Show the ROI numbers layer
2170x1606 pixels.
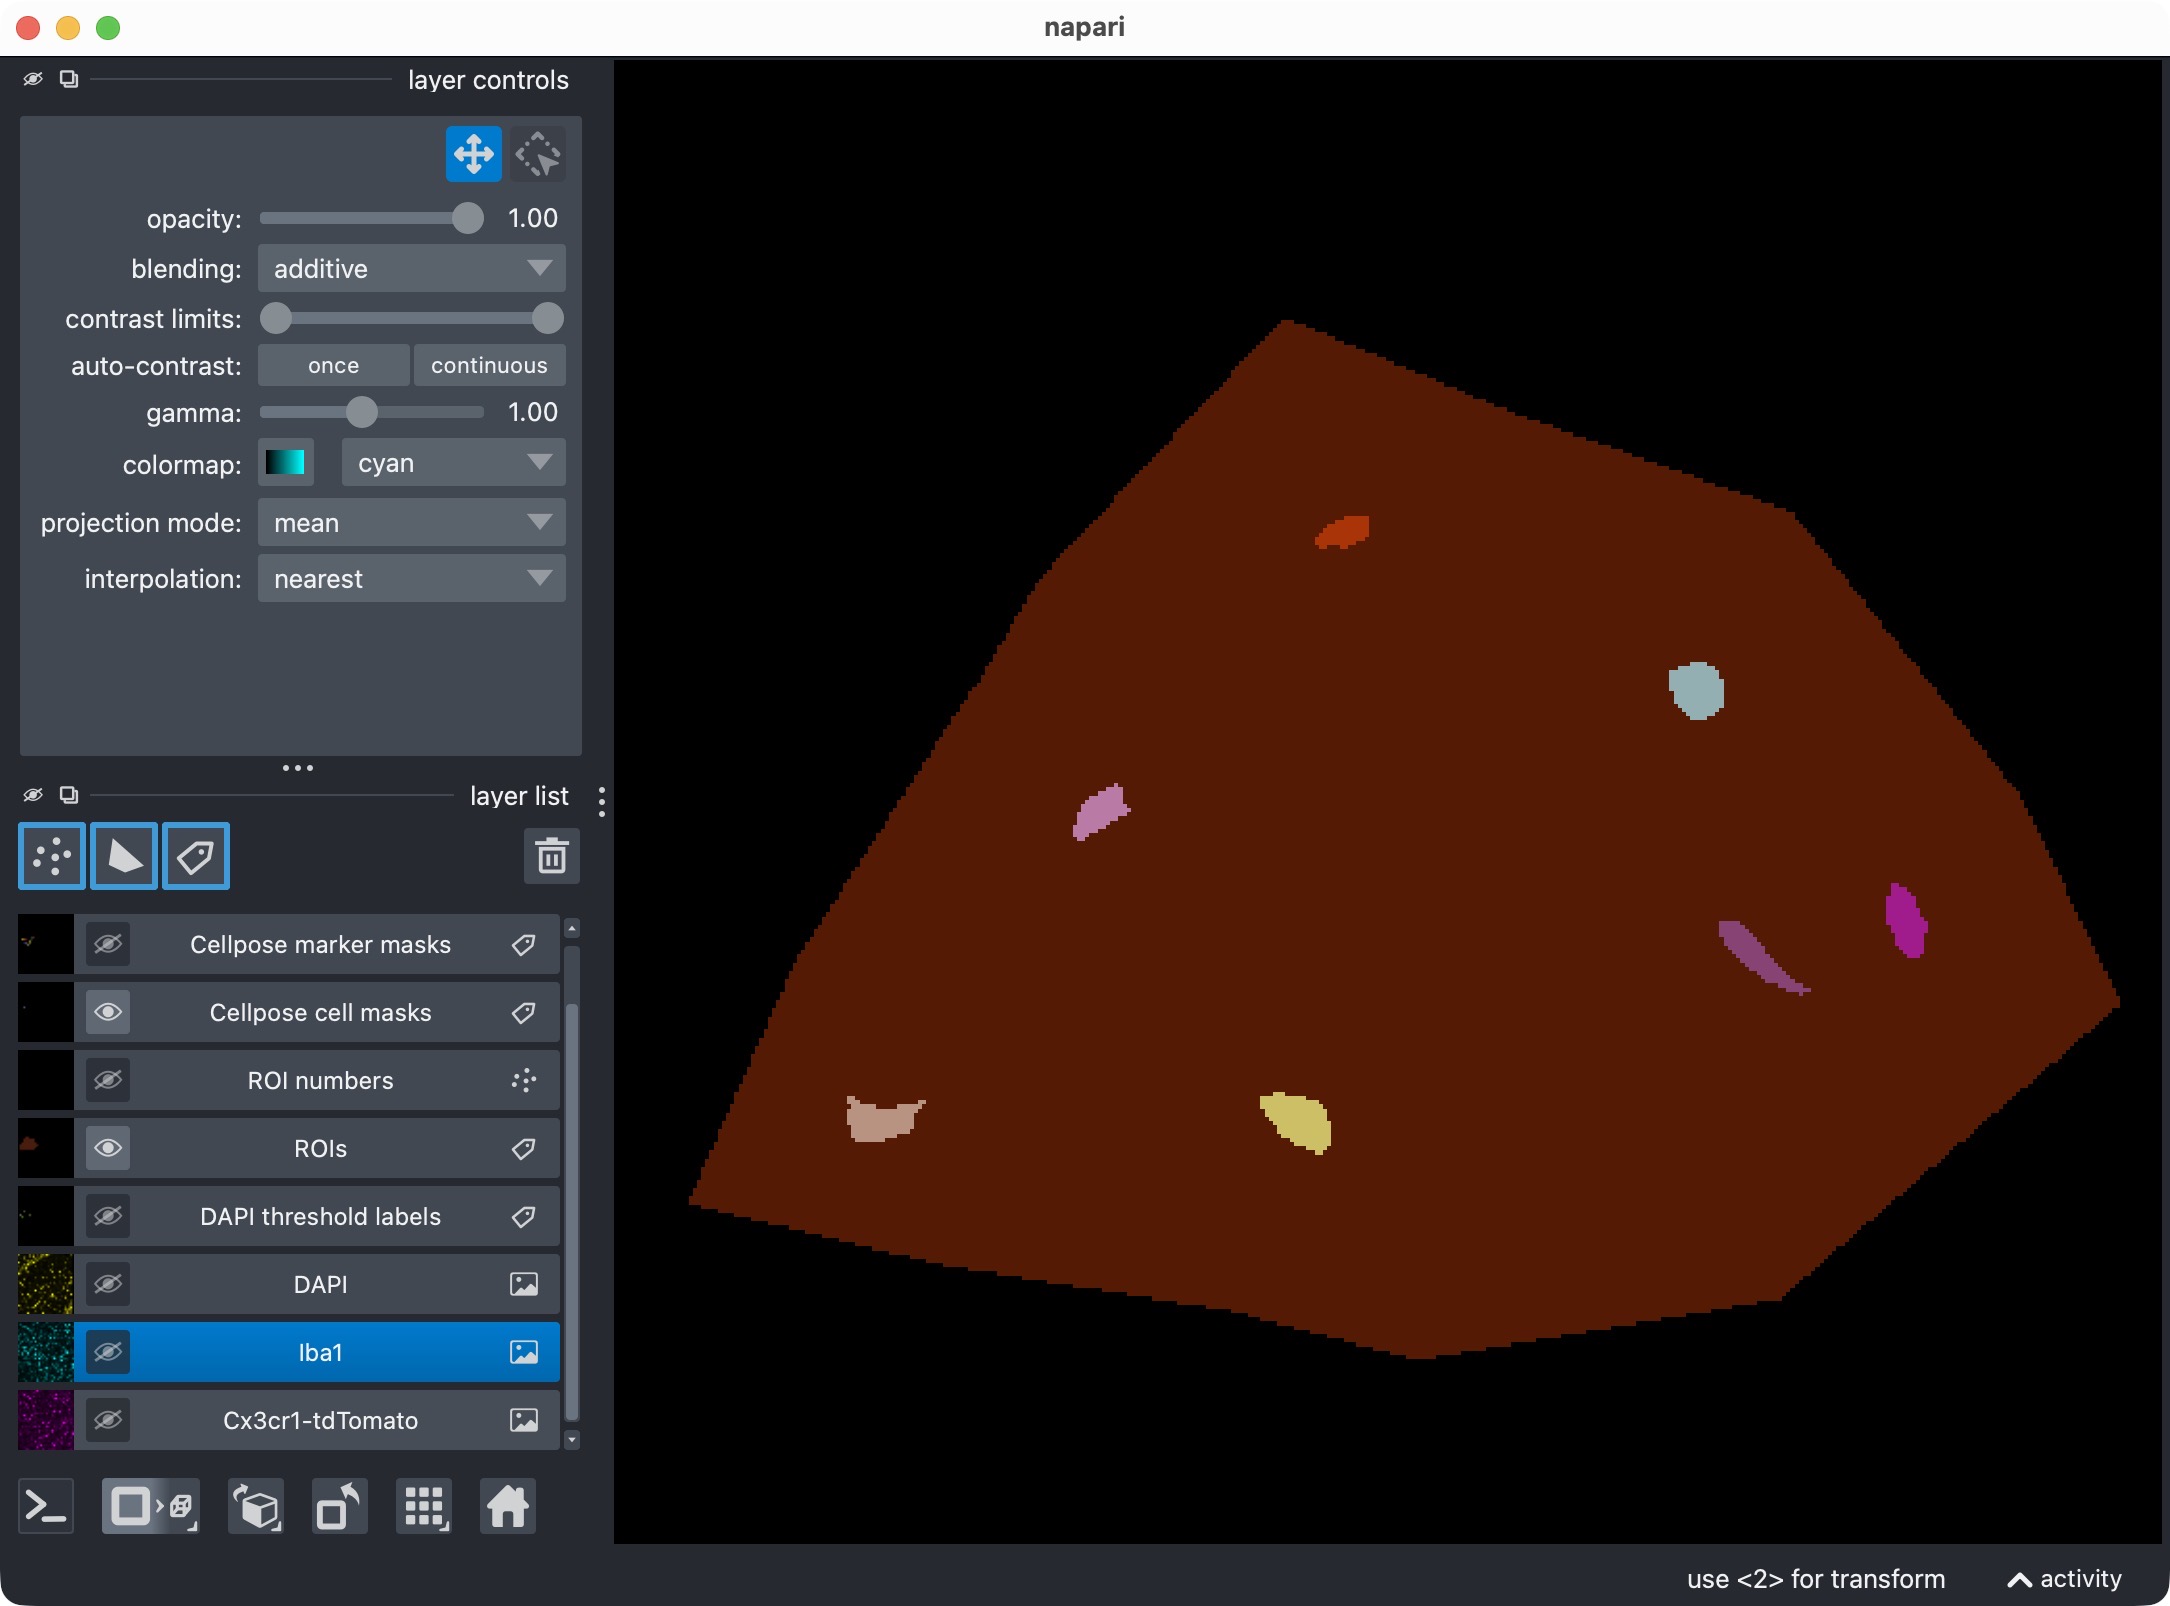(108, 1081)
